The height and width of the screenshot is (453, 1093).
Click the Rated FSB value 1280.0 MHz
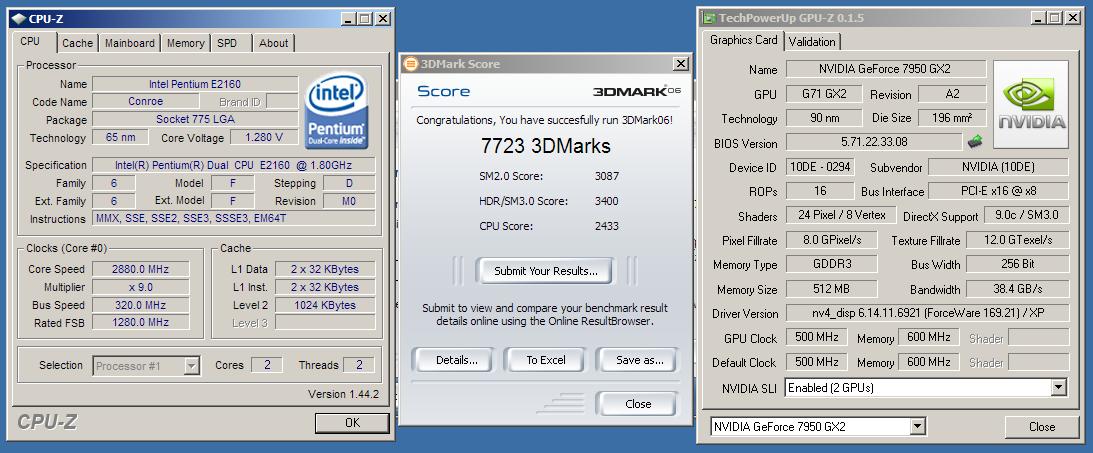(141, 323)
